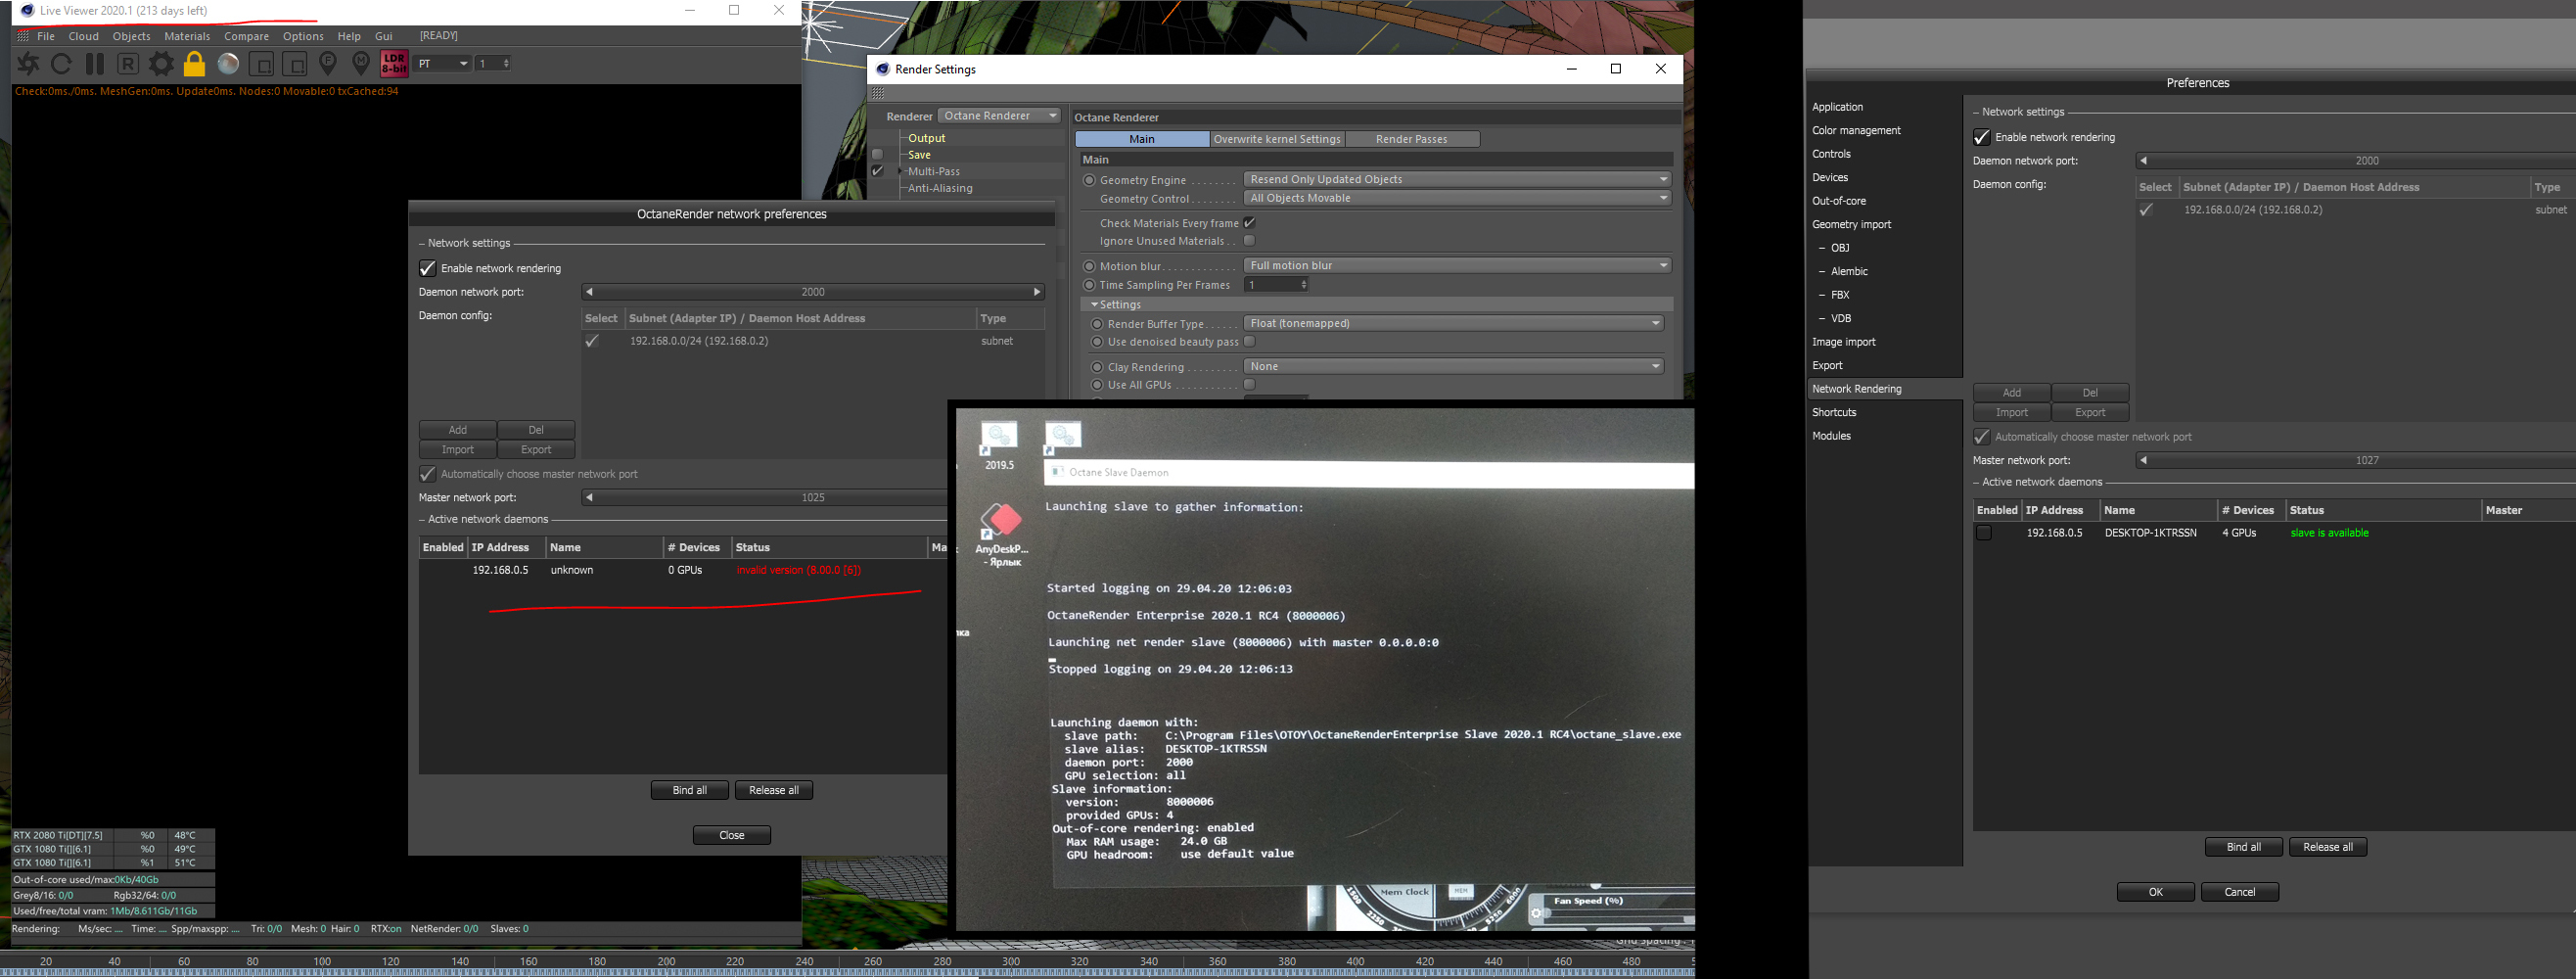Toggle the LDR 8-bit color mode icon
2576x979 pixels.
click(395, 64)
